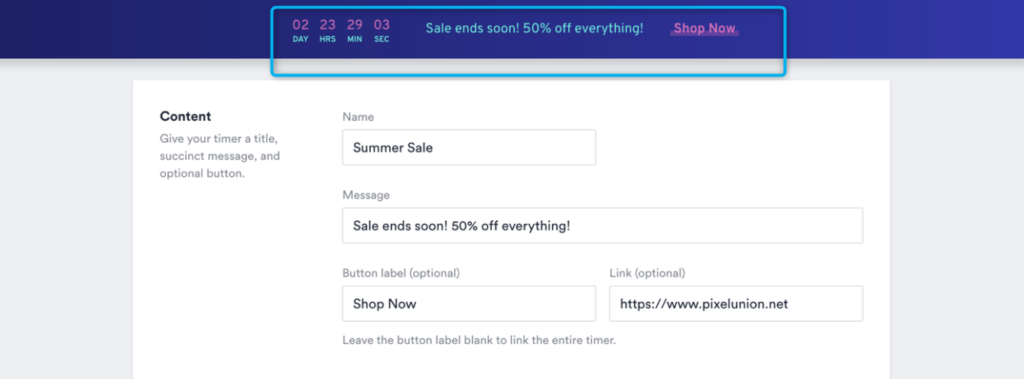Click the 02 days counter in timer preview
The image size is (1024, 379).
pyautogui.click(x=300, y=25)
